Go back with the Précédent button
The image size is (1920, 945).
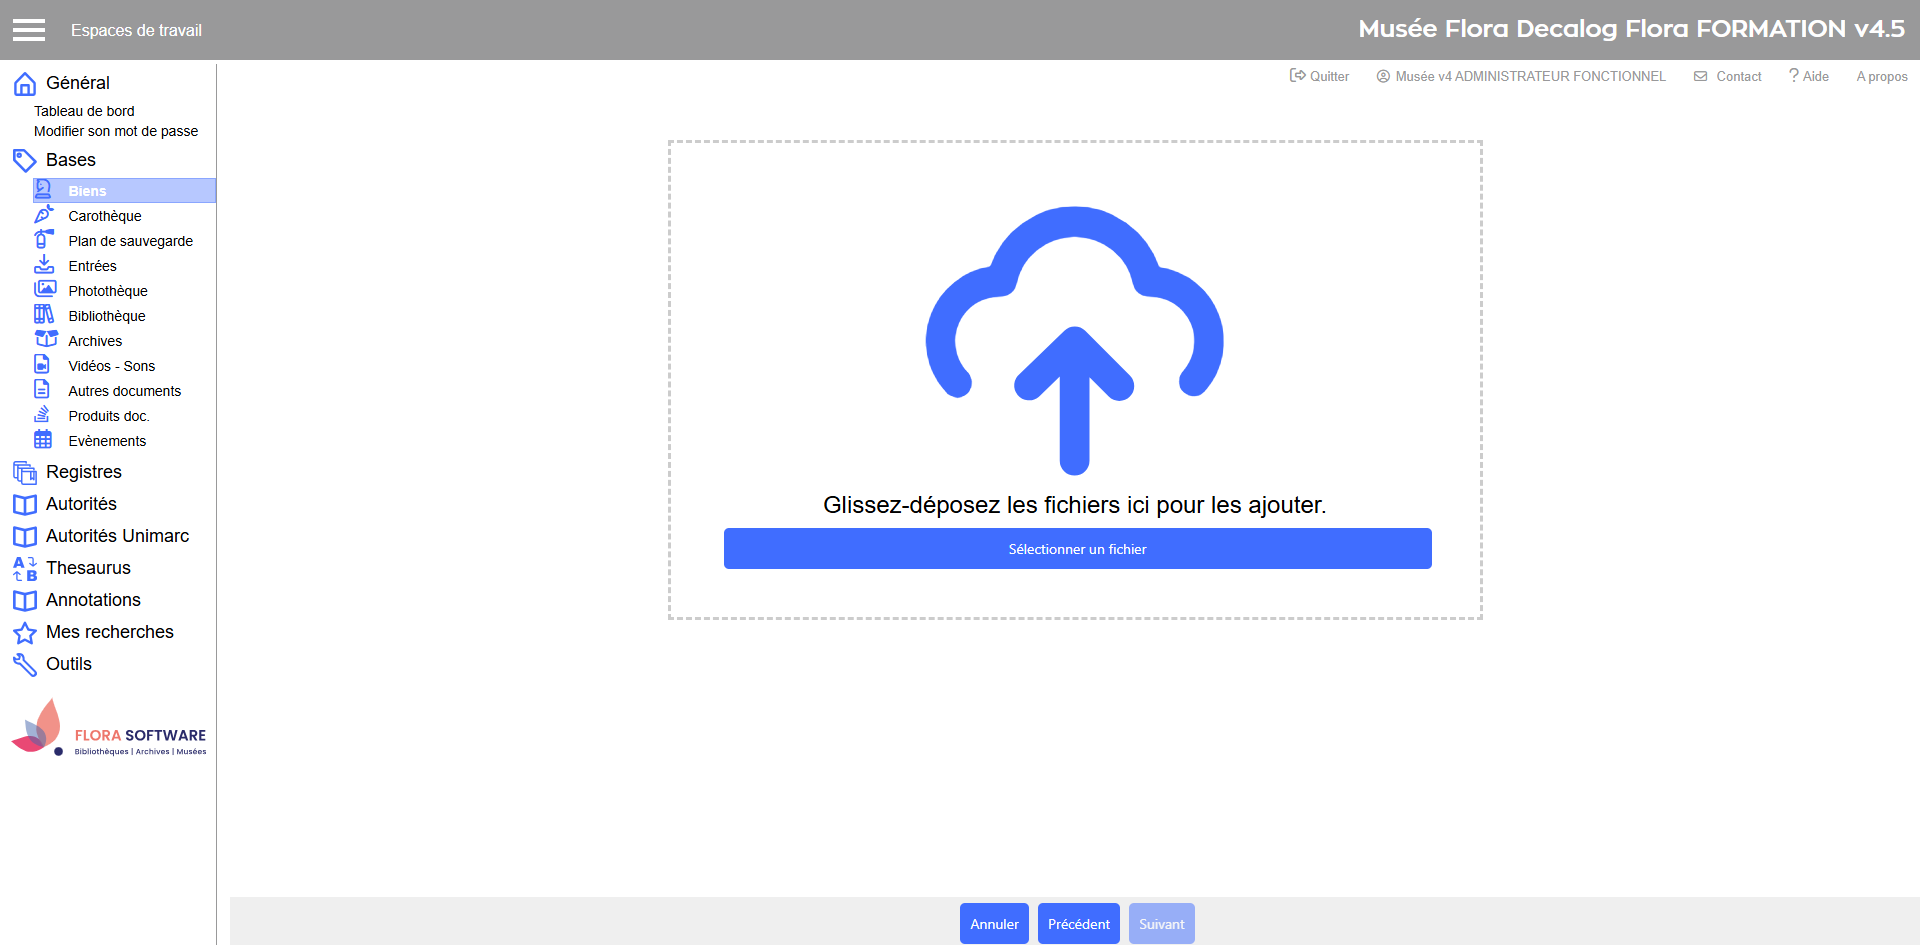1078,924
